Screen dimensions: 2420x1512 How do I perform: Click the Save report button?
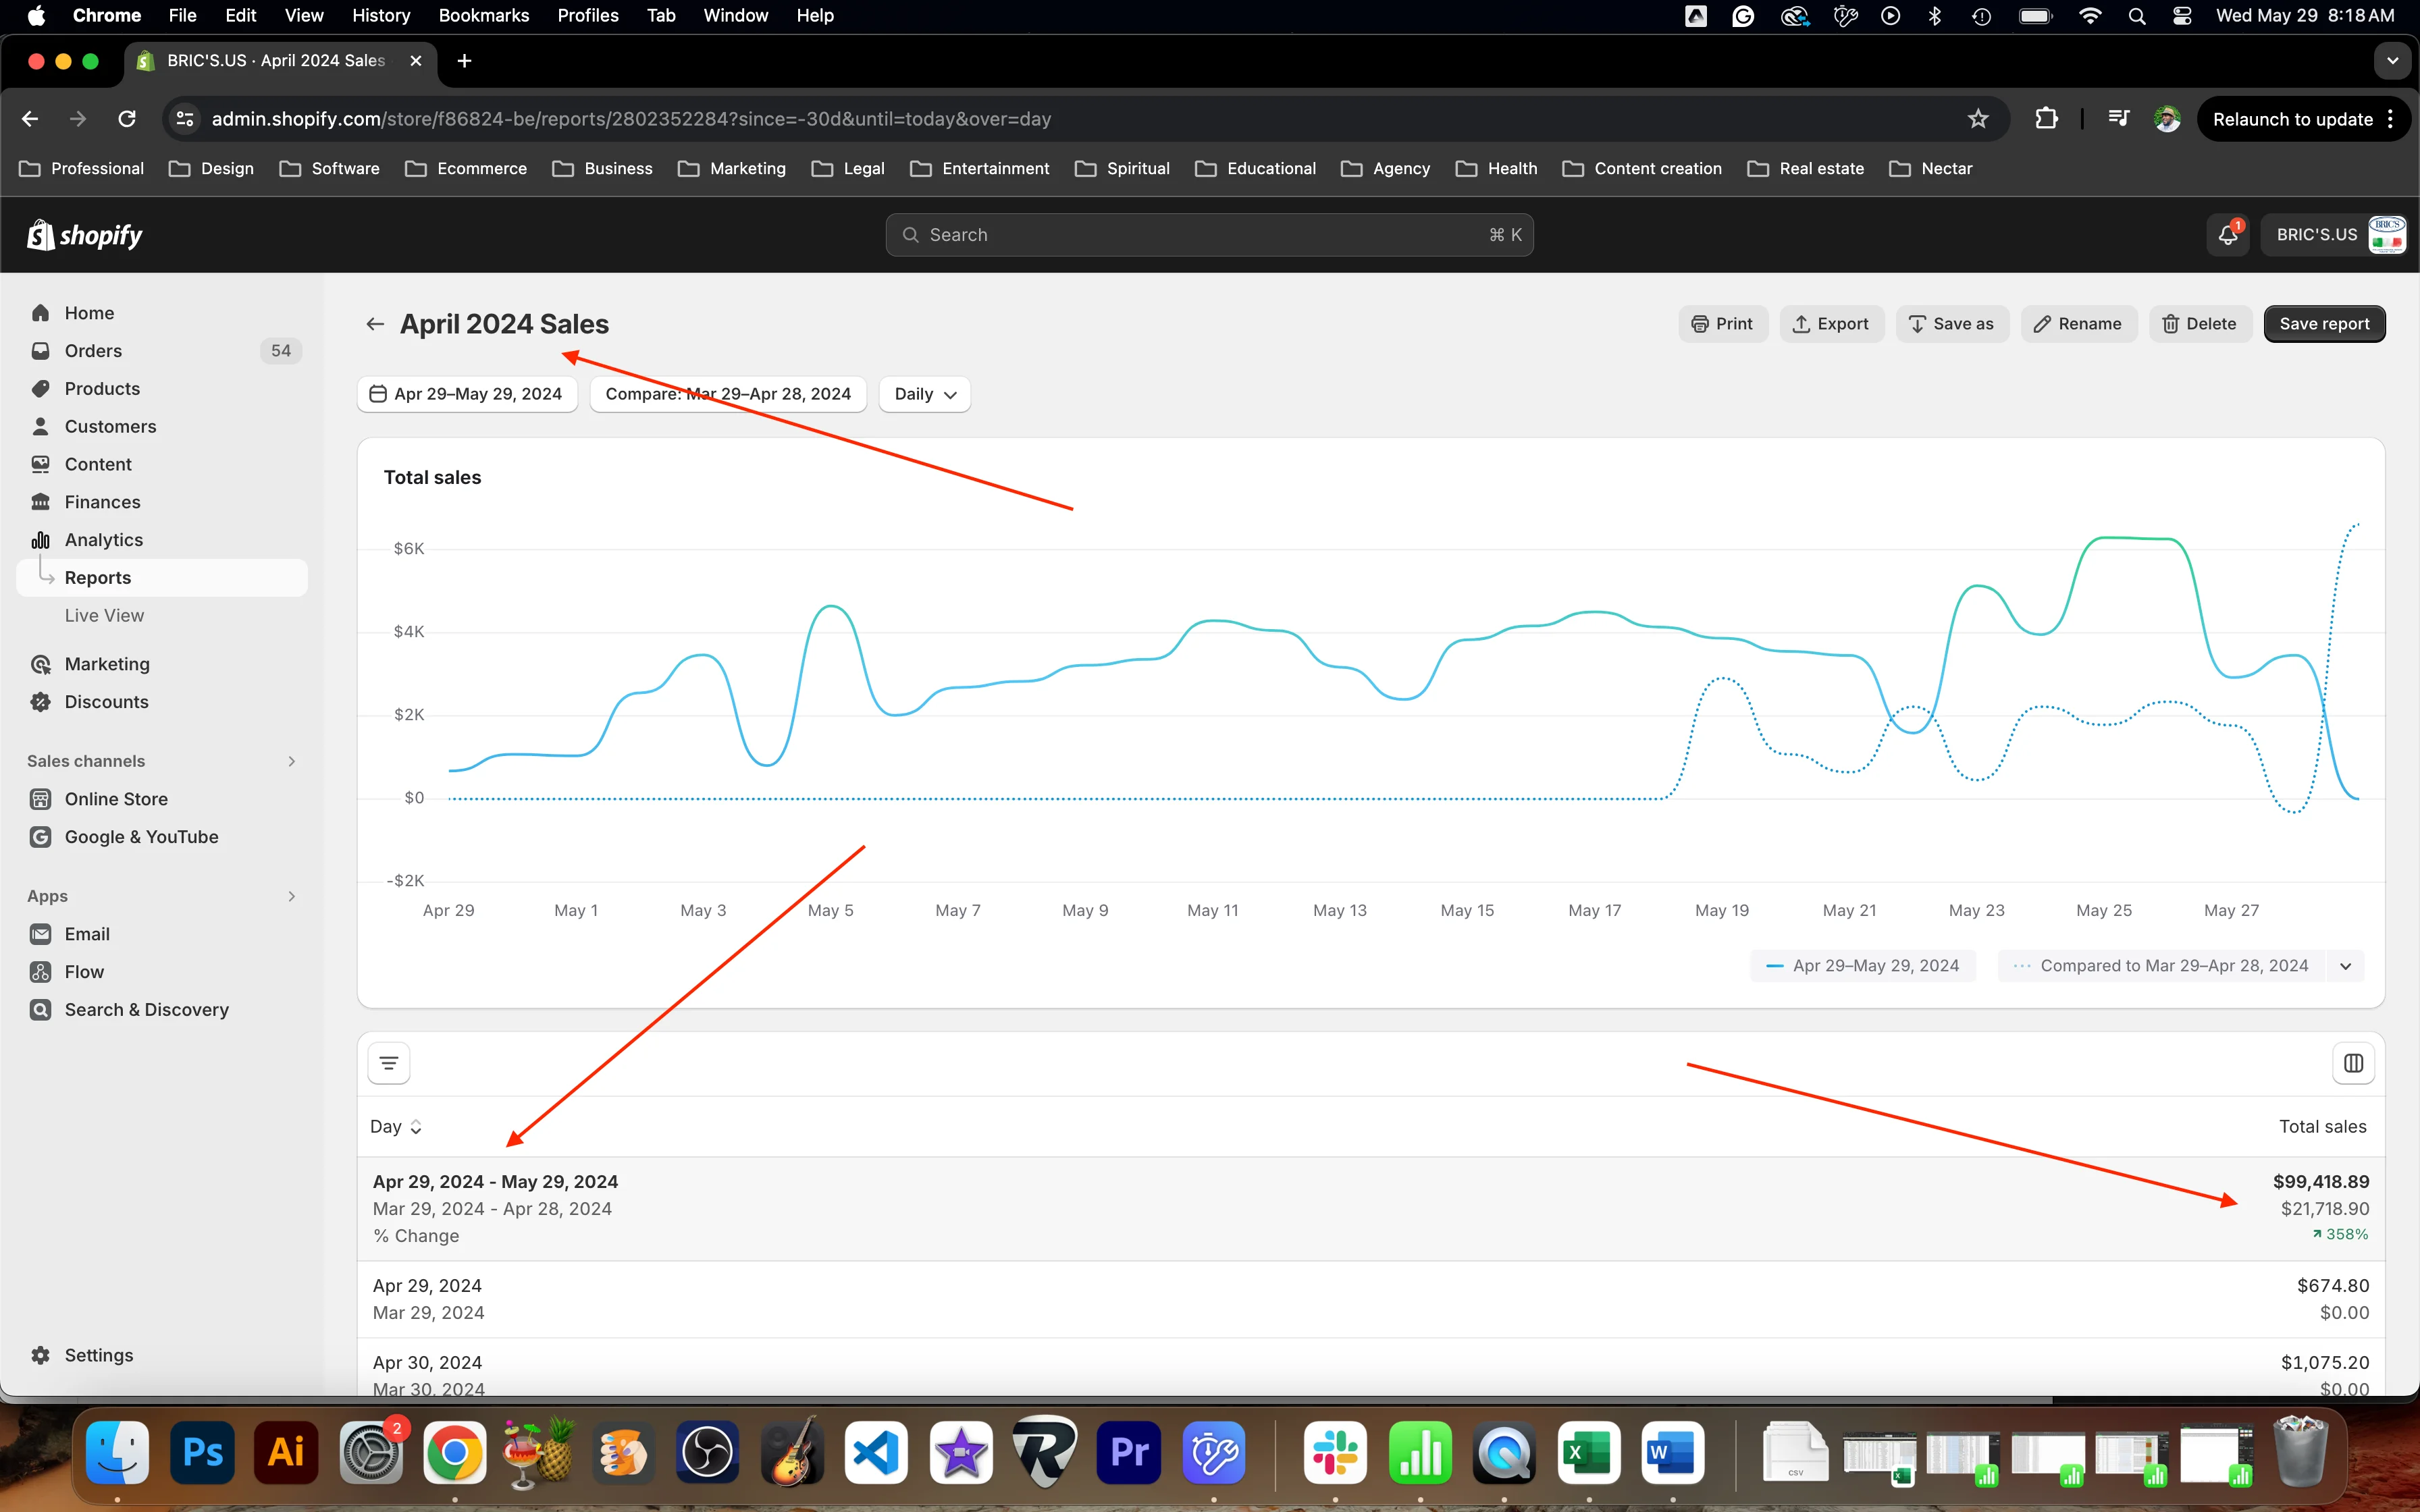pyautogui.click(x=2323, y=324)
